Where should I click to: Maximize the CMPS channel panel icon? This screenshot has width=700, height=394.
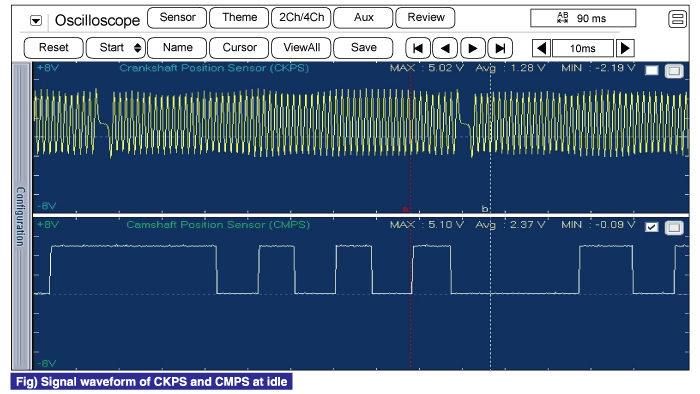coord(674,228)
